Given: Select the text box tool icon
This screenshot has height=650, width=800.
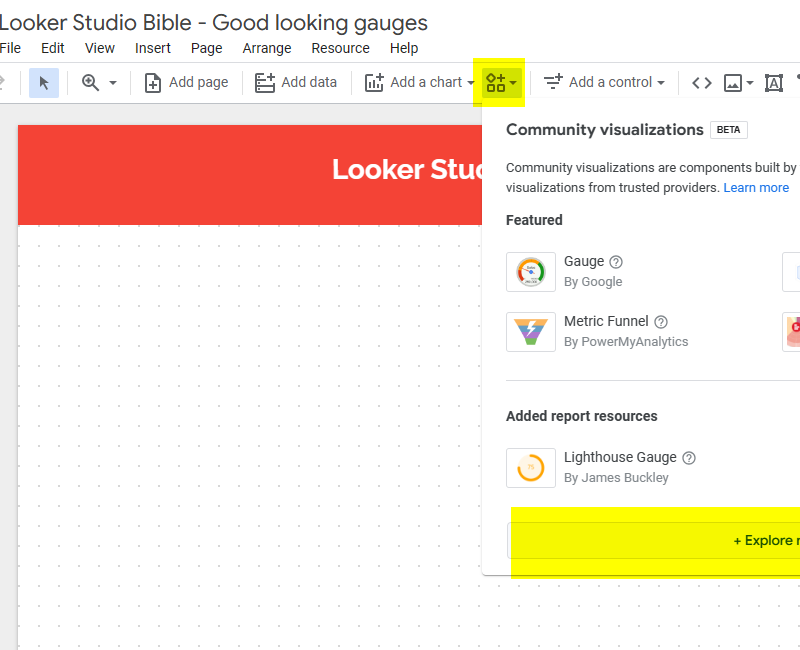Looking at the screenshot, I should point(773,83).
